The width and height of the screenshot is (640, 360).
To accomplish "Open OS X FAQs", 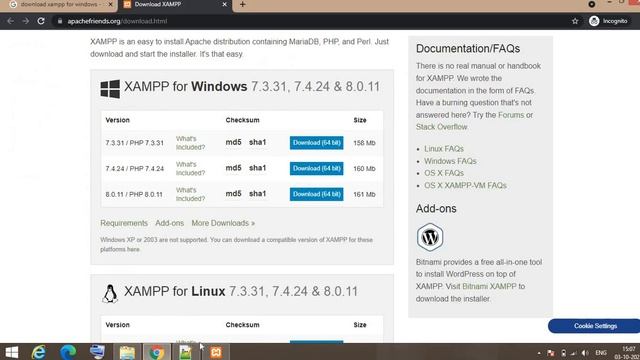I will (x=444, y=173).
